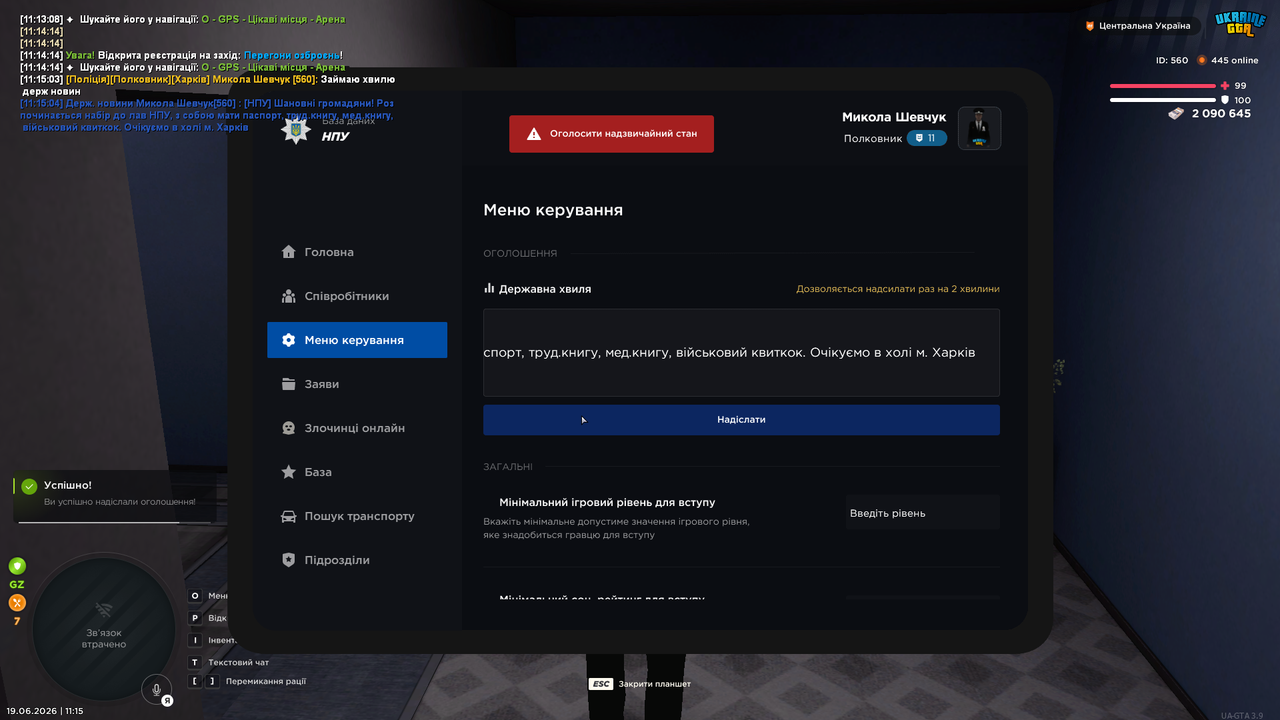
Task: Click the Микола Шевчук avatar thumbnail
Action: 980,128
